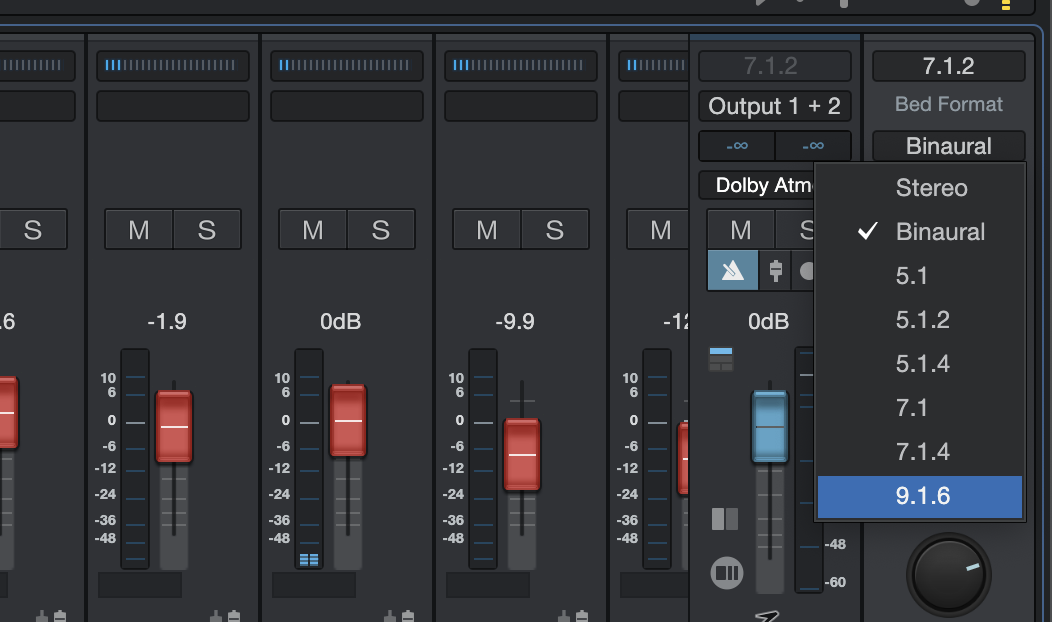Click the blue striped bar atop the -9.9 channel
The image size is (1052, 622).
pos(520,66)
